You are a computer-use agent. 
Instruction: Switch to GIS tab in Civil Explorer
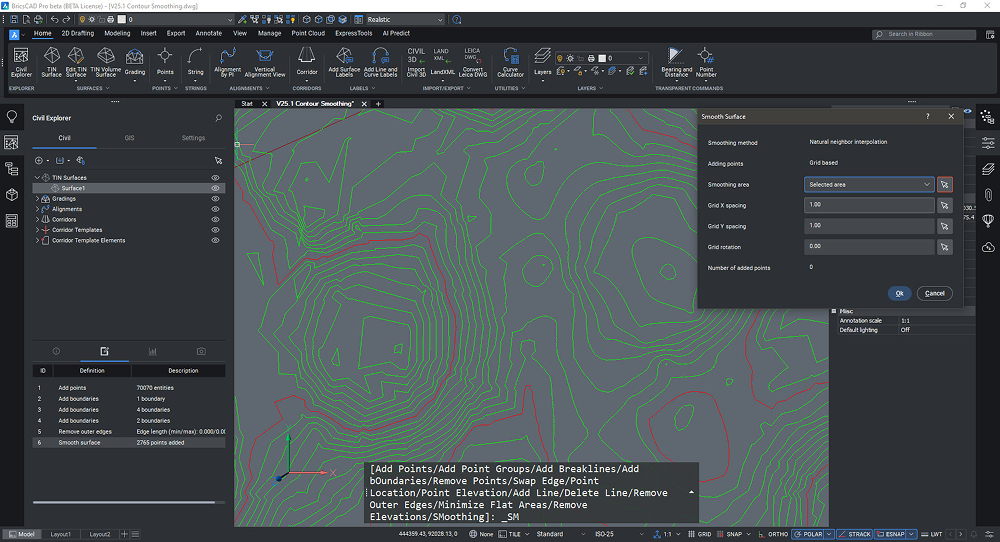tap(129, 138)
